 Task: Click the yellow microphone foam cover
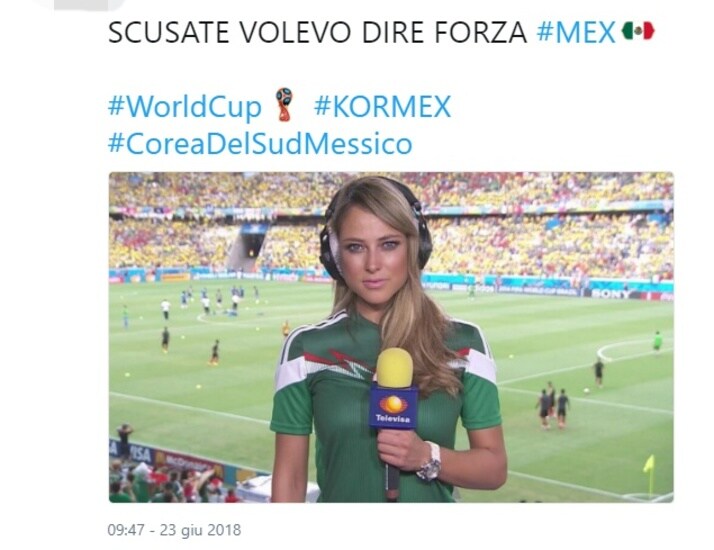[x=394, y=367]
